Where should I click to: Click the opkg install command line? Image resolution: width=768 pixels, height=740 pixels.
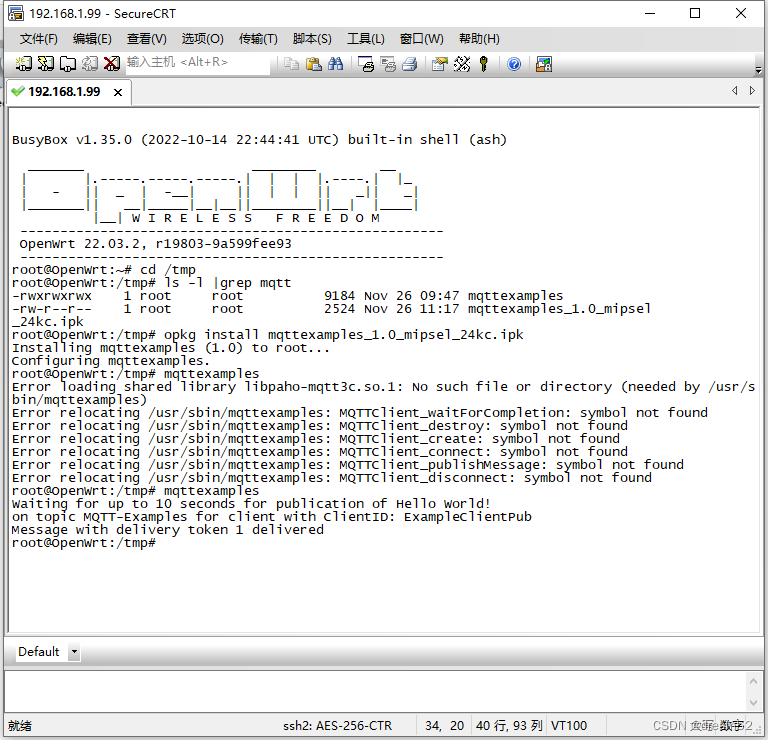tap(267, 334)
